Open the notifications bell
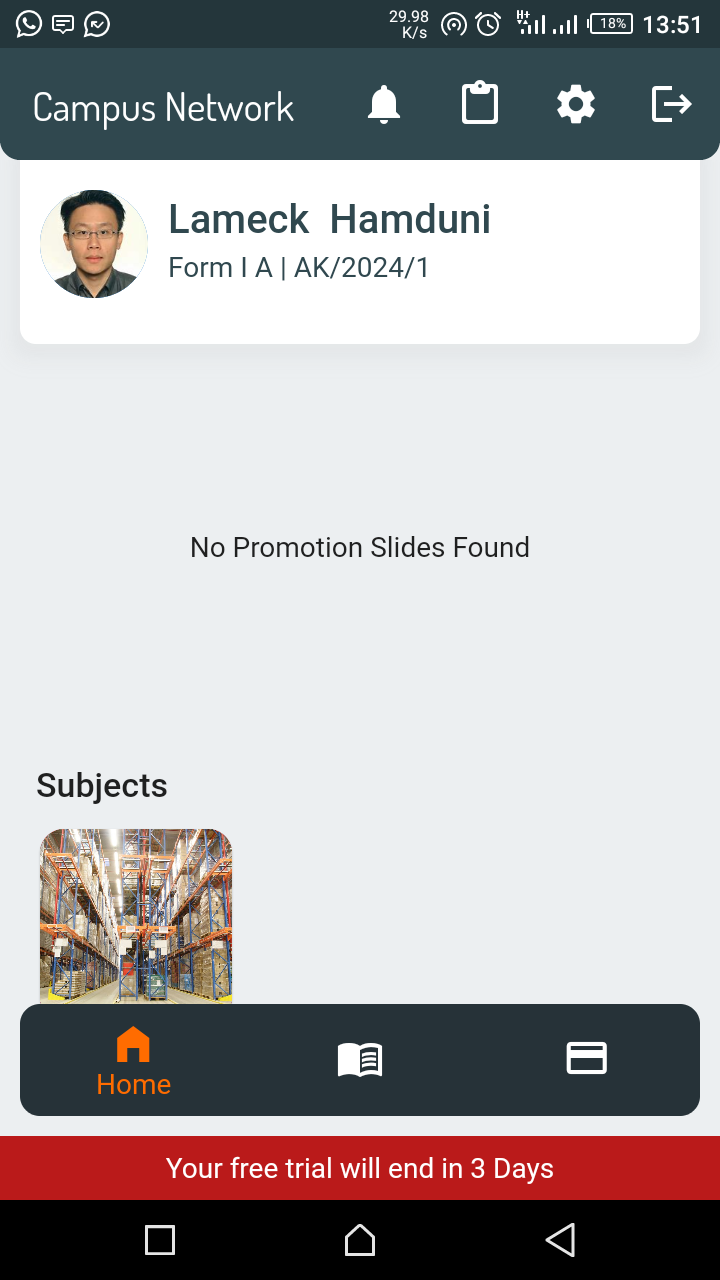The width and height of the screenshot is (720, 1280). click(x=384, y=104)
